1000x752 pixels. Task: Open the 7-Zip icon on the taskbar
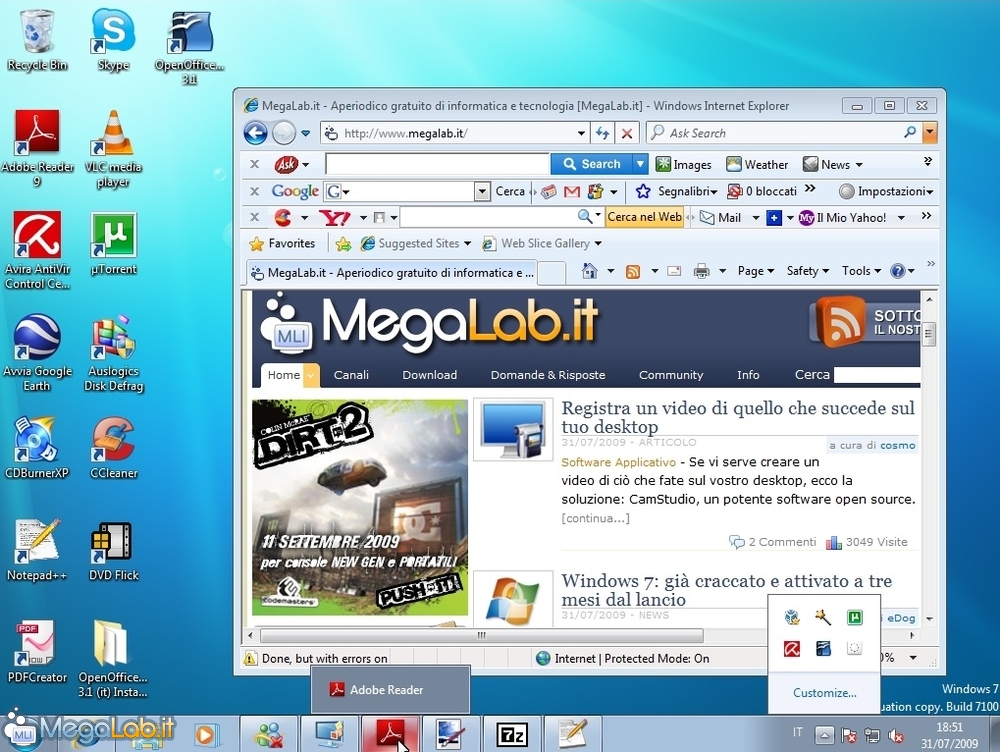coord(512,734)
